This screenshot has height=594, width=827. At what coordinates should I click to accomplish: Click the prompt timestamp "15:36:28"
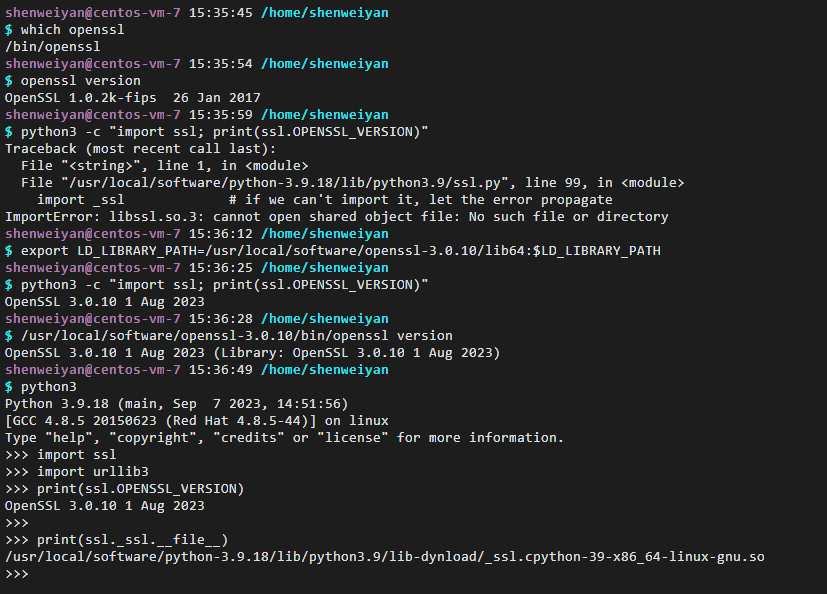[x=221, y=319]
